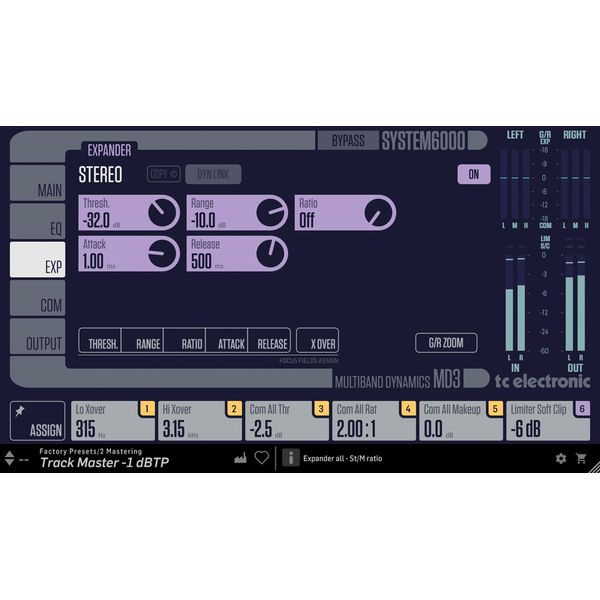Select RANGE focus field
Image resolution: width=600 pixels, height=600 pixels.
[x=142, y=340]
